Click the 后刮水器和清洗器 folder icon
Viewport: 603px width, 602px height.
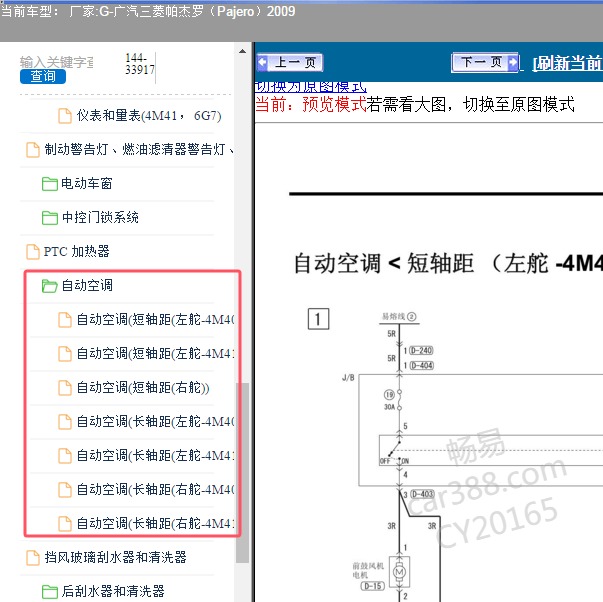[50, 591]
